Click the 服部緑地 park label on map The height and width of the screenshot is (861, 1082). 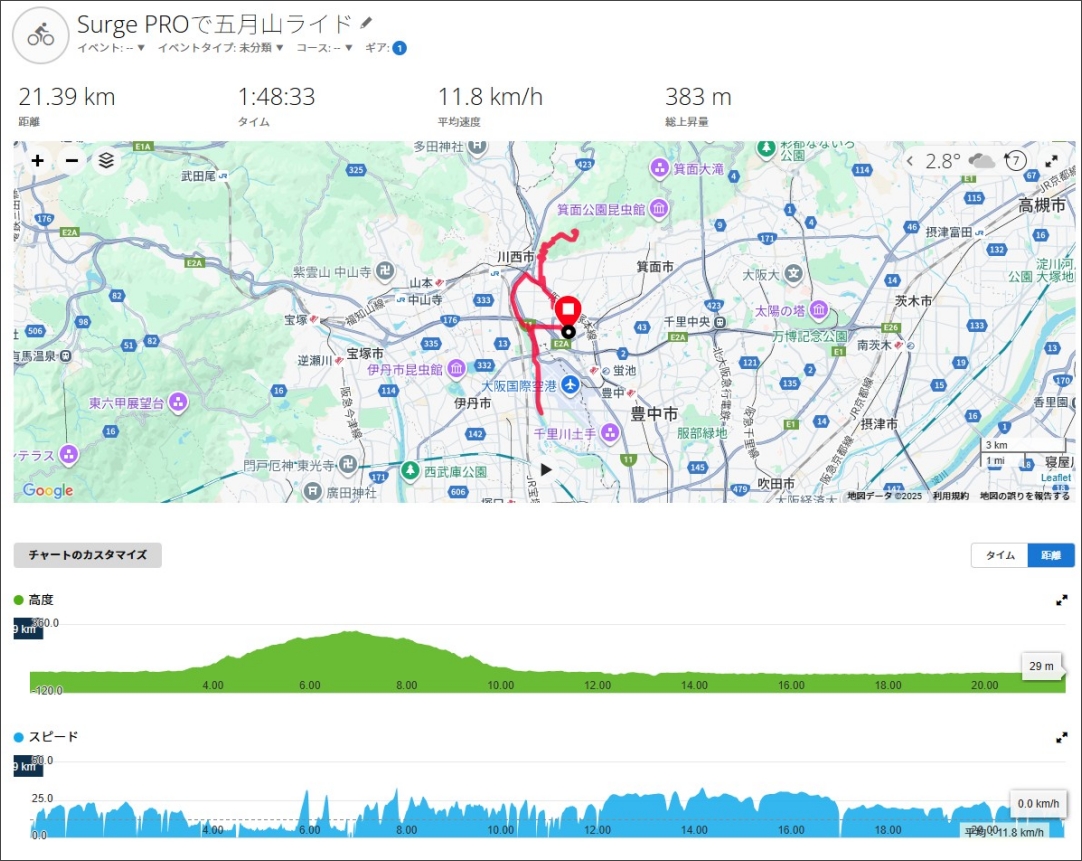(702, 433)
